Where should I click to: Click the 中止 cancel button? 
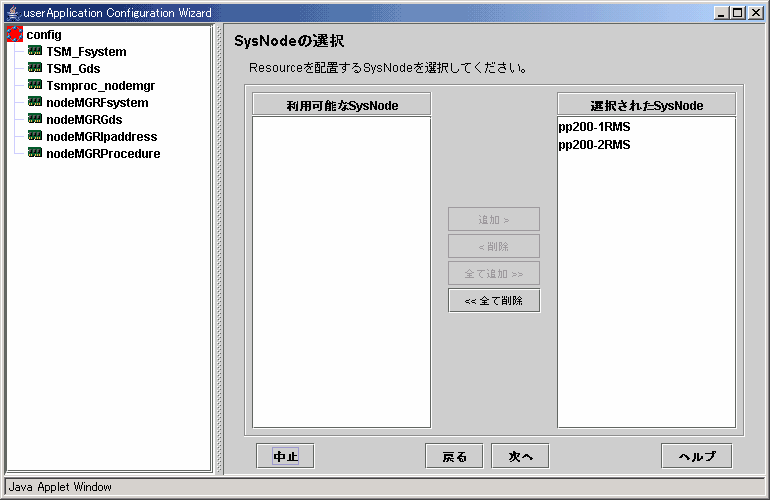point(285,456)
